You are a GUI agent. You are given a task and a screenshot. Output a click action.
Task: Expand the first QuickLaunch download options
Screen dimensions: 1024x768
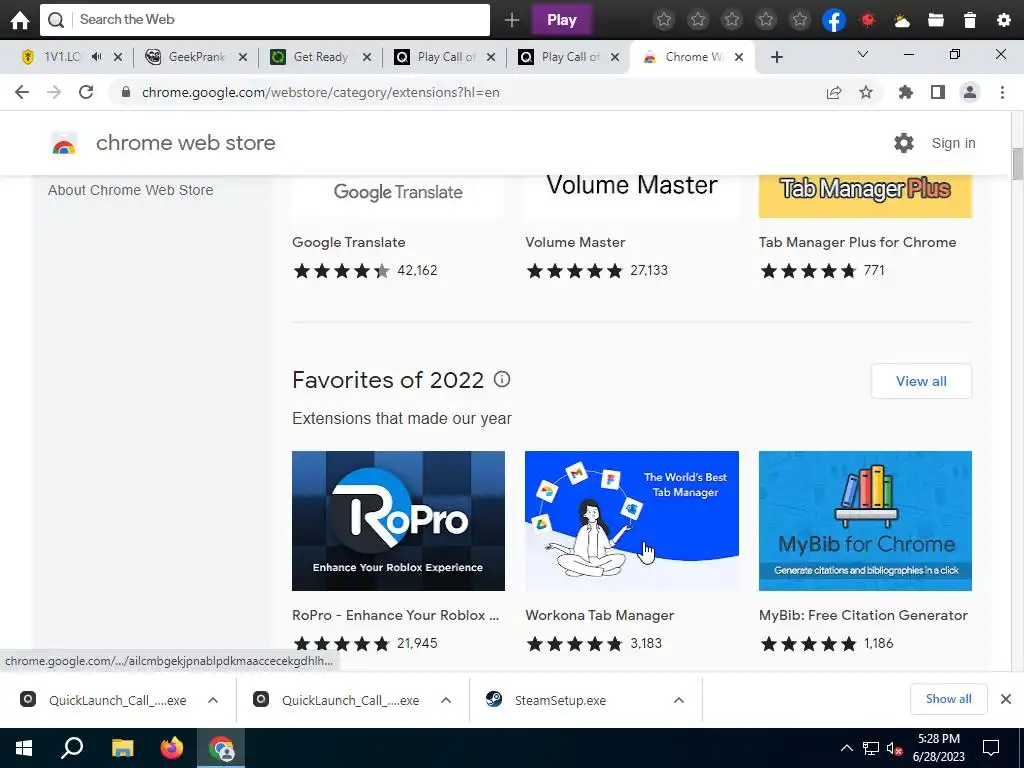(213, 700)
